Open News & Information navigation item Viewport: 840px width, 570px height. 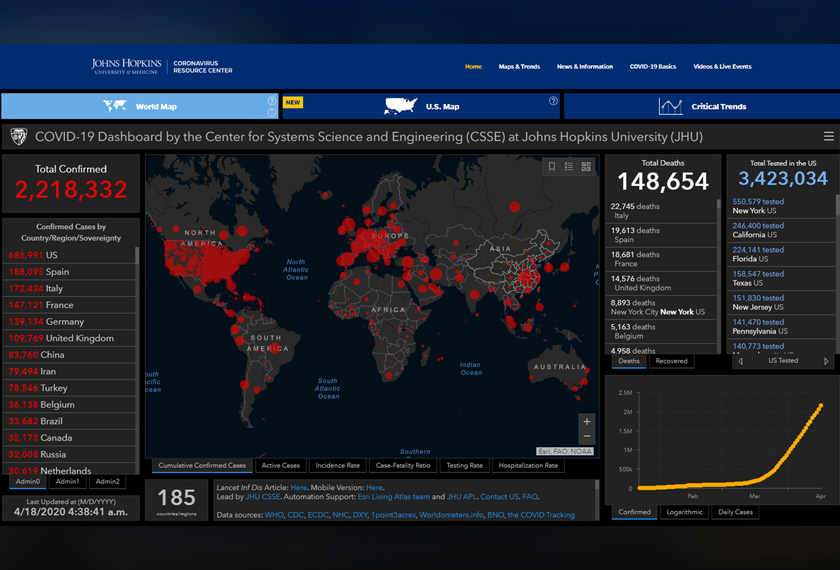[x=584, y=66]
